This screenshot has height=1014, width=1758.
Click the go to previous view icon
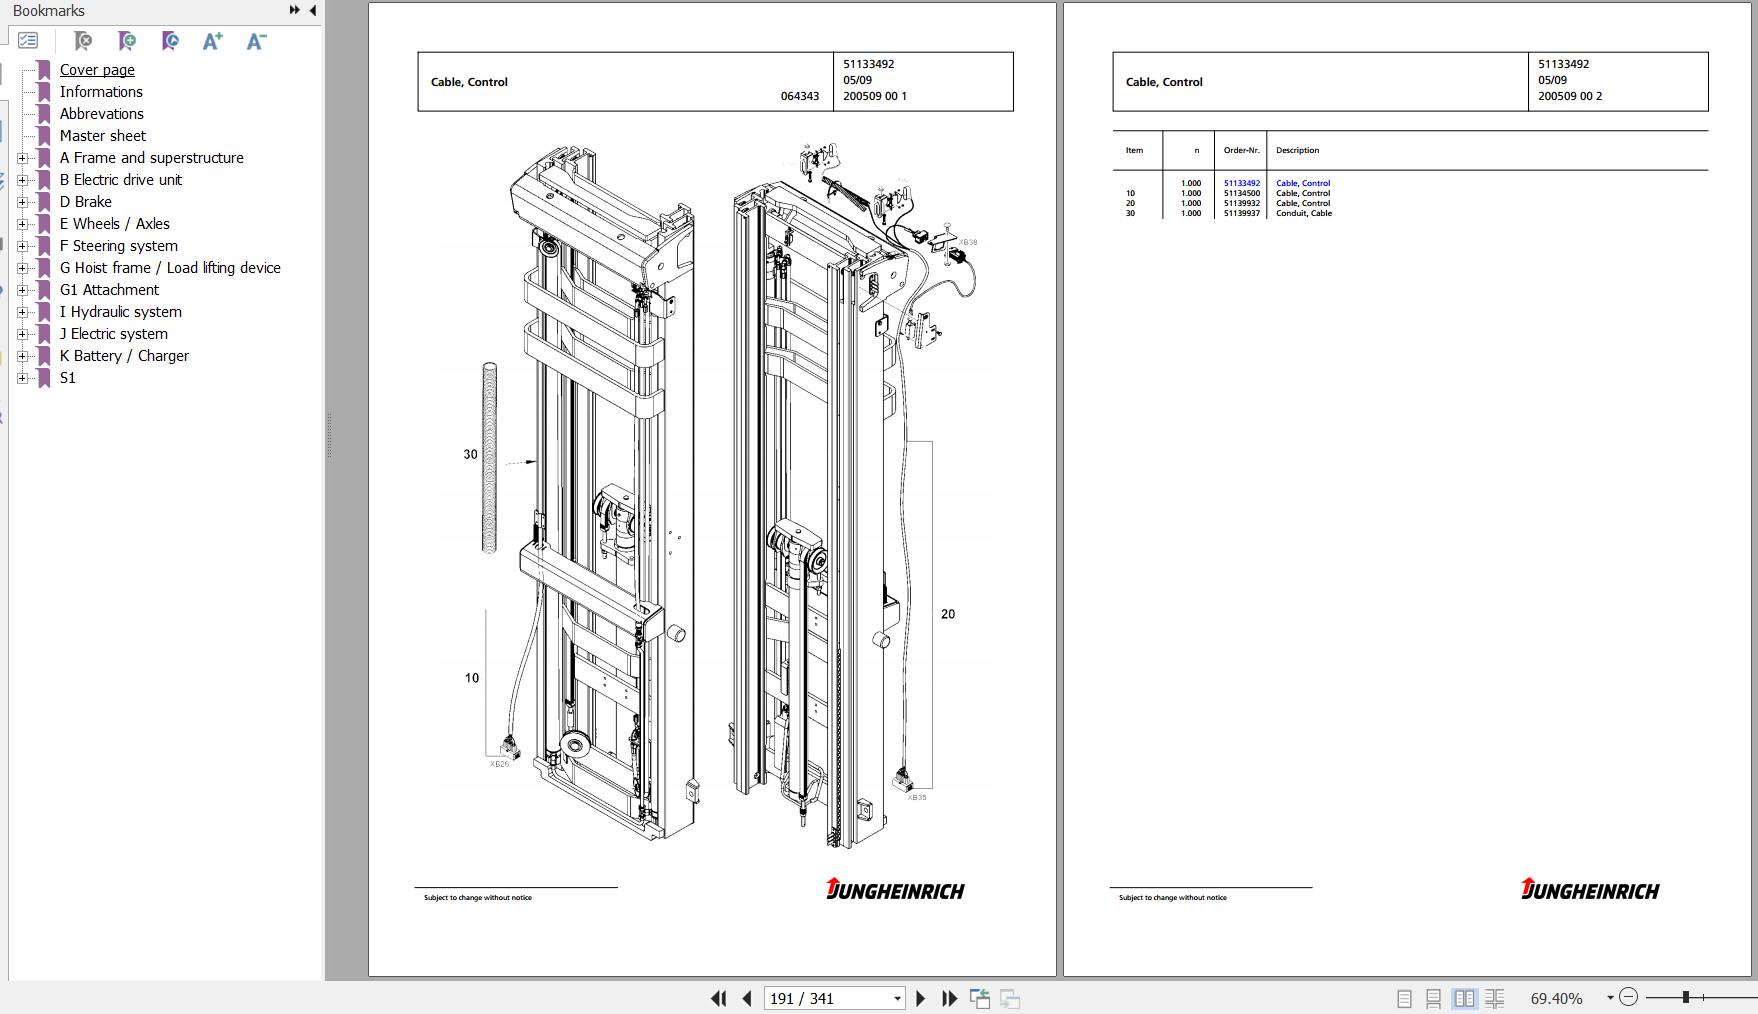click(x=980, y=998)
